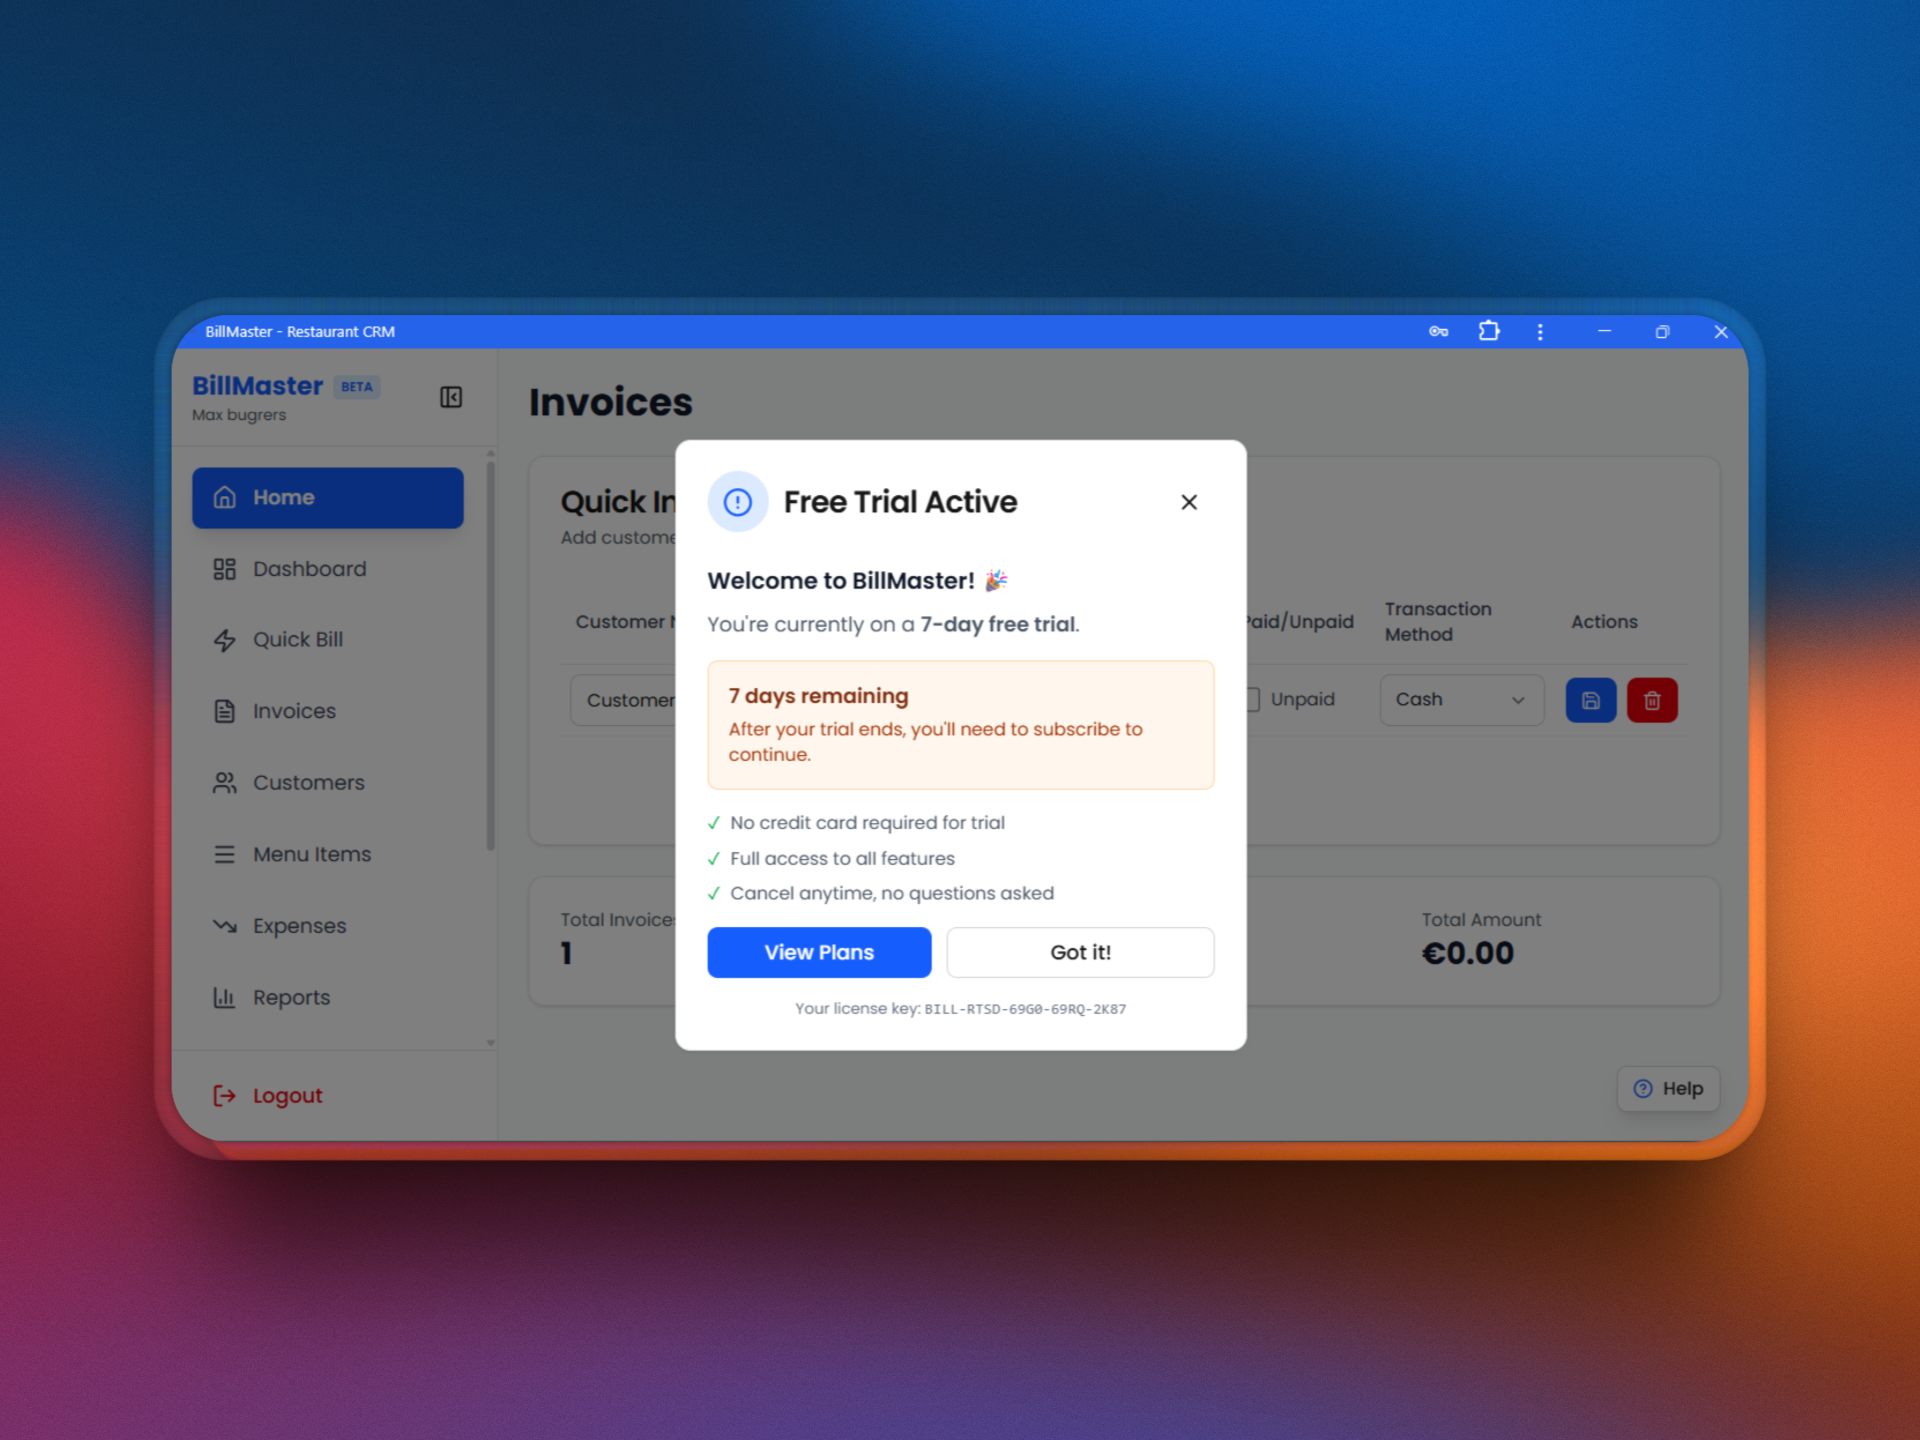Screen dimensions: 1920x1440
Task: Open the three-dot menu in title bar
Action: click(x=1540, y=332)
